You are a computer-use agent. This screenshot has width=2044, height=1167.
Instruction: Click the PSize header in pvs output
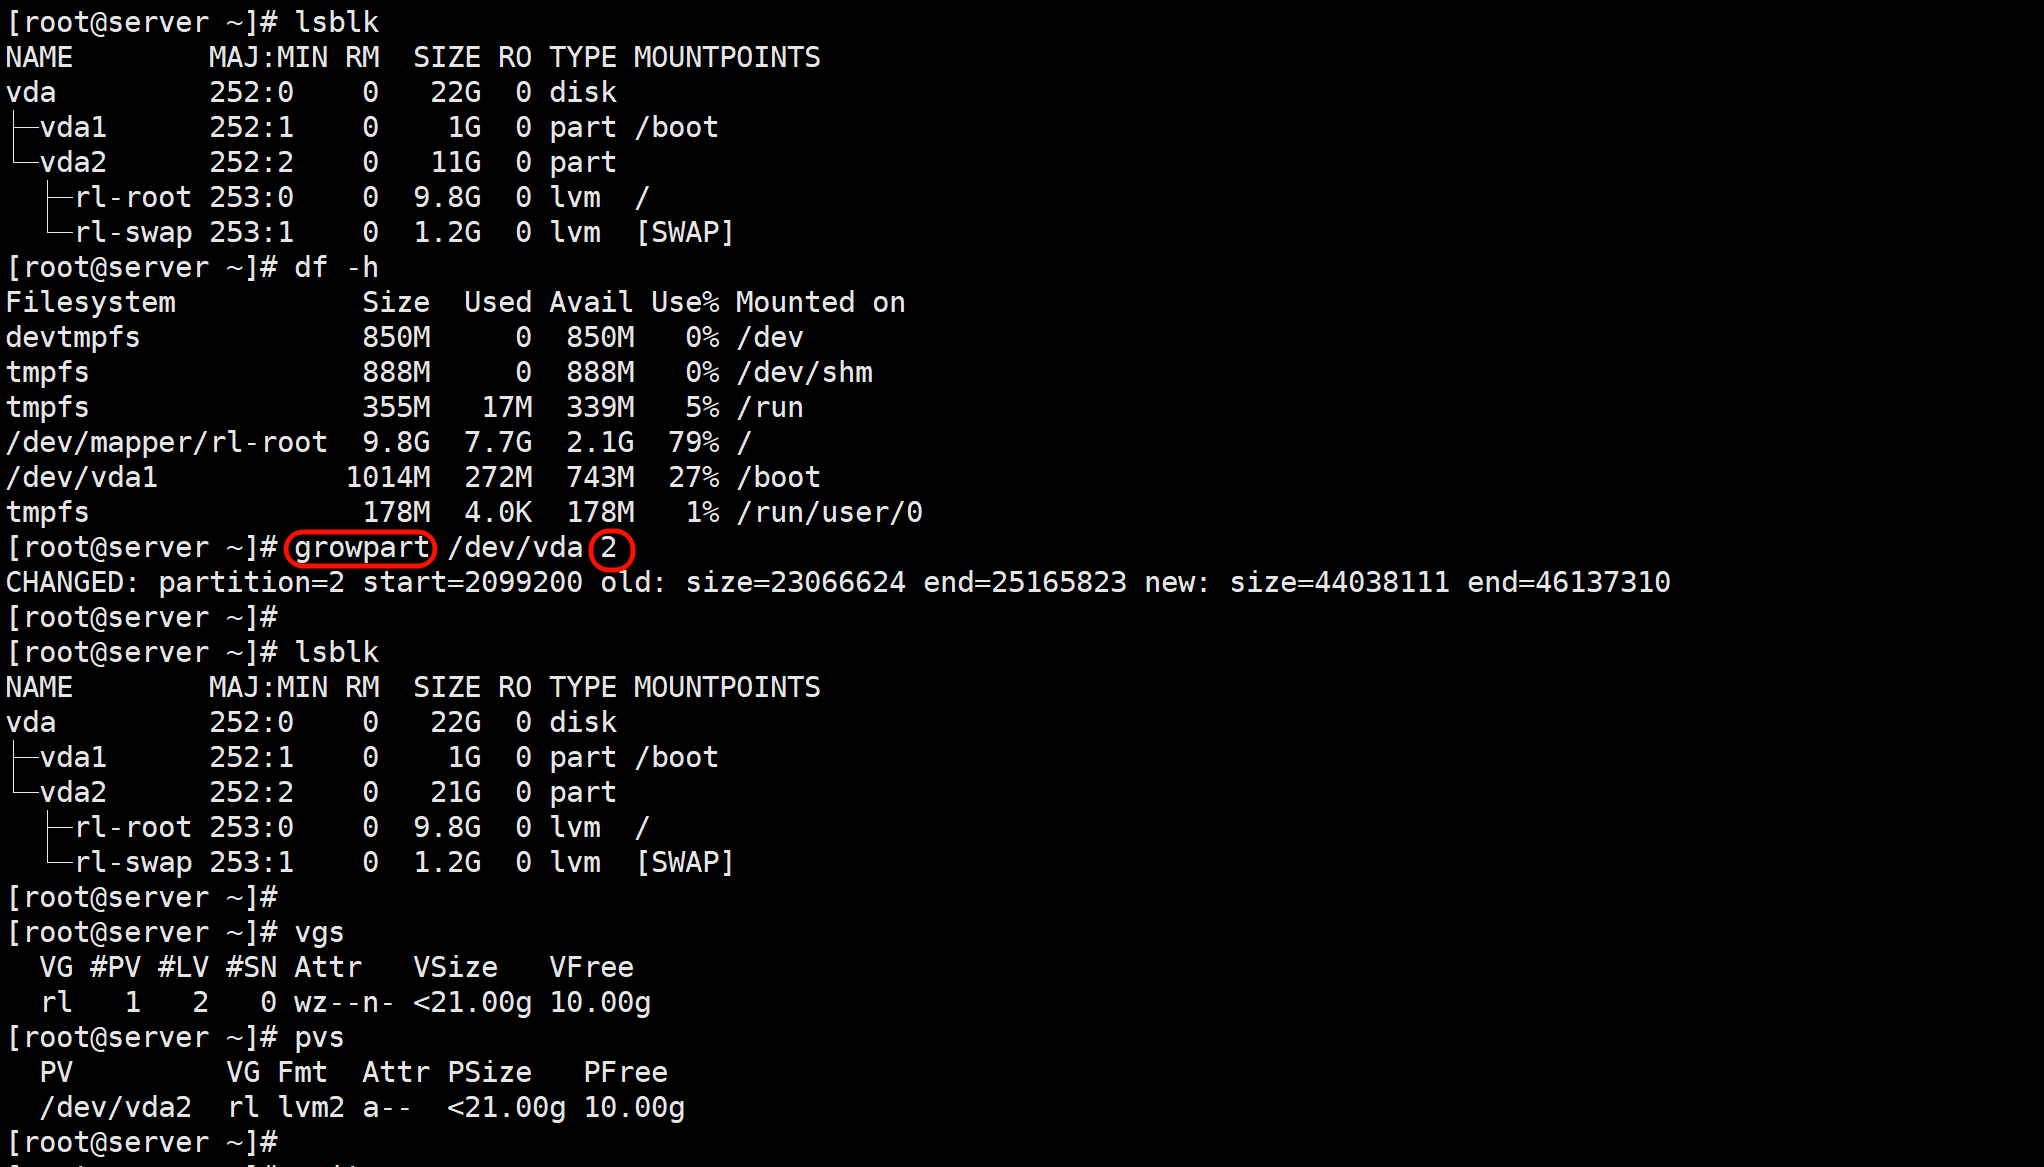(x=489, y=1072)
